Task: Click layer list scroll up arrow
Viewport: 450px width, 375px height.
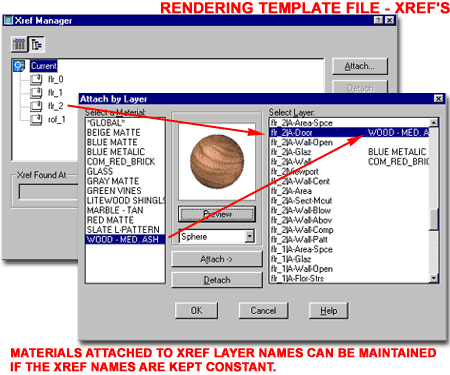Action: pyautogui.click(x=433, y=122)
